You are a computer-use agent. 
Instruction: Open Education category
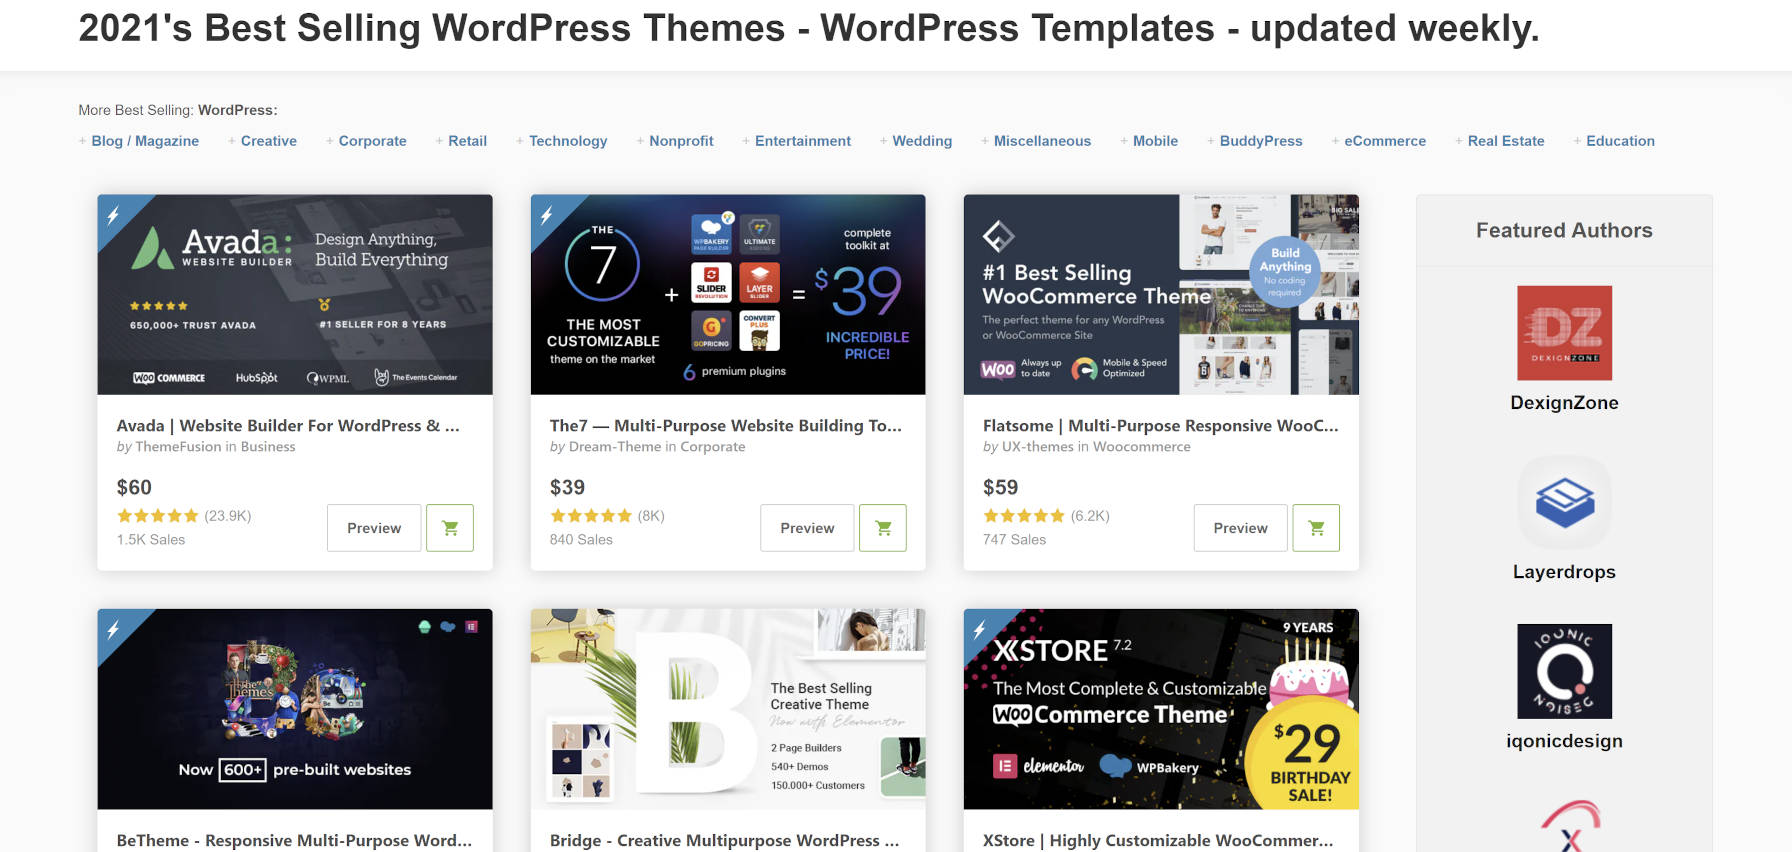[x=1620, y=141]
